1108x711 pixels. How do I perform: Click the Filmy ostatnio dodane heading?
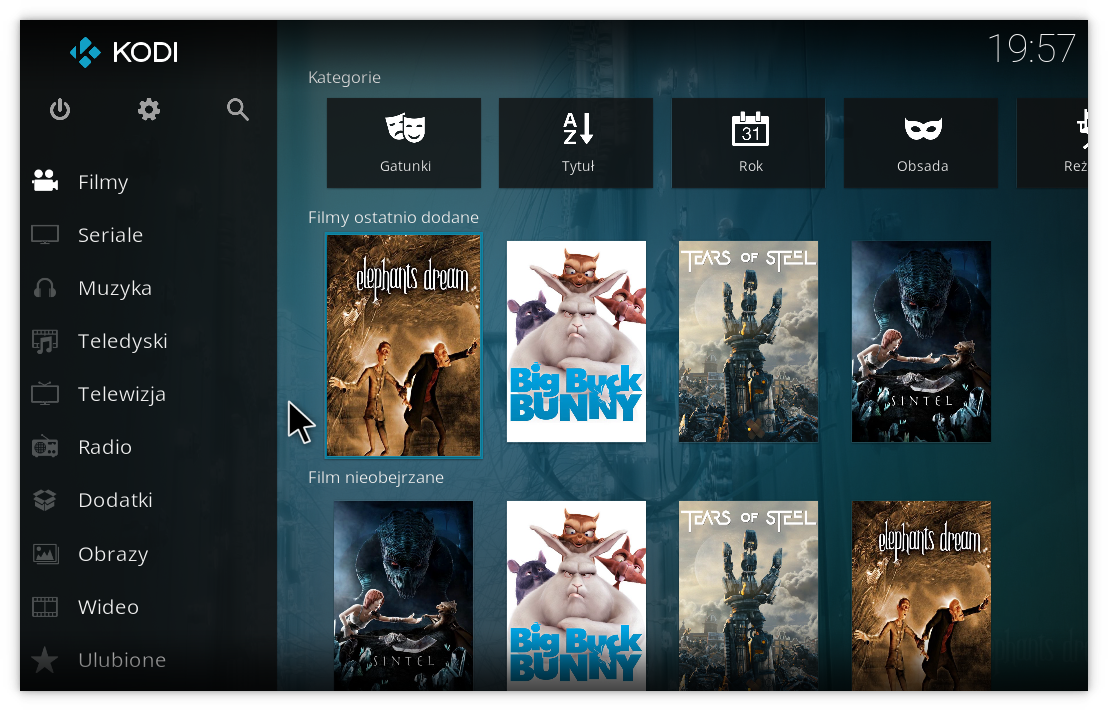click(393, 217)
